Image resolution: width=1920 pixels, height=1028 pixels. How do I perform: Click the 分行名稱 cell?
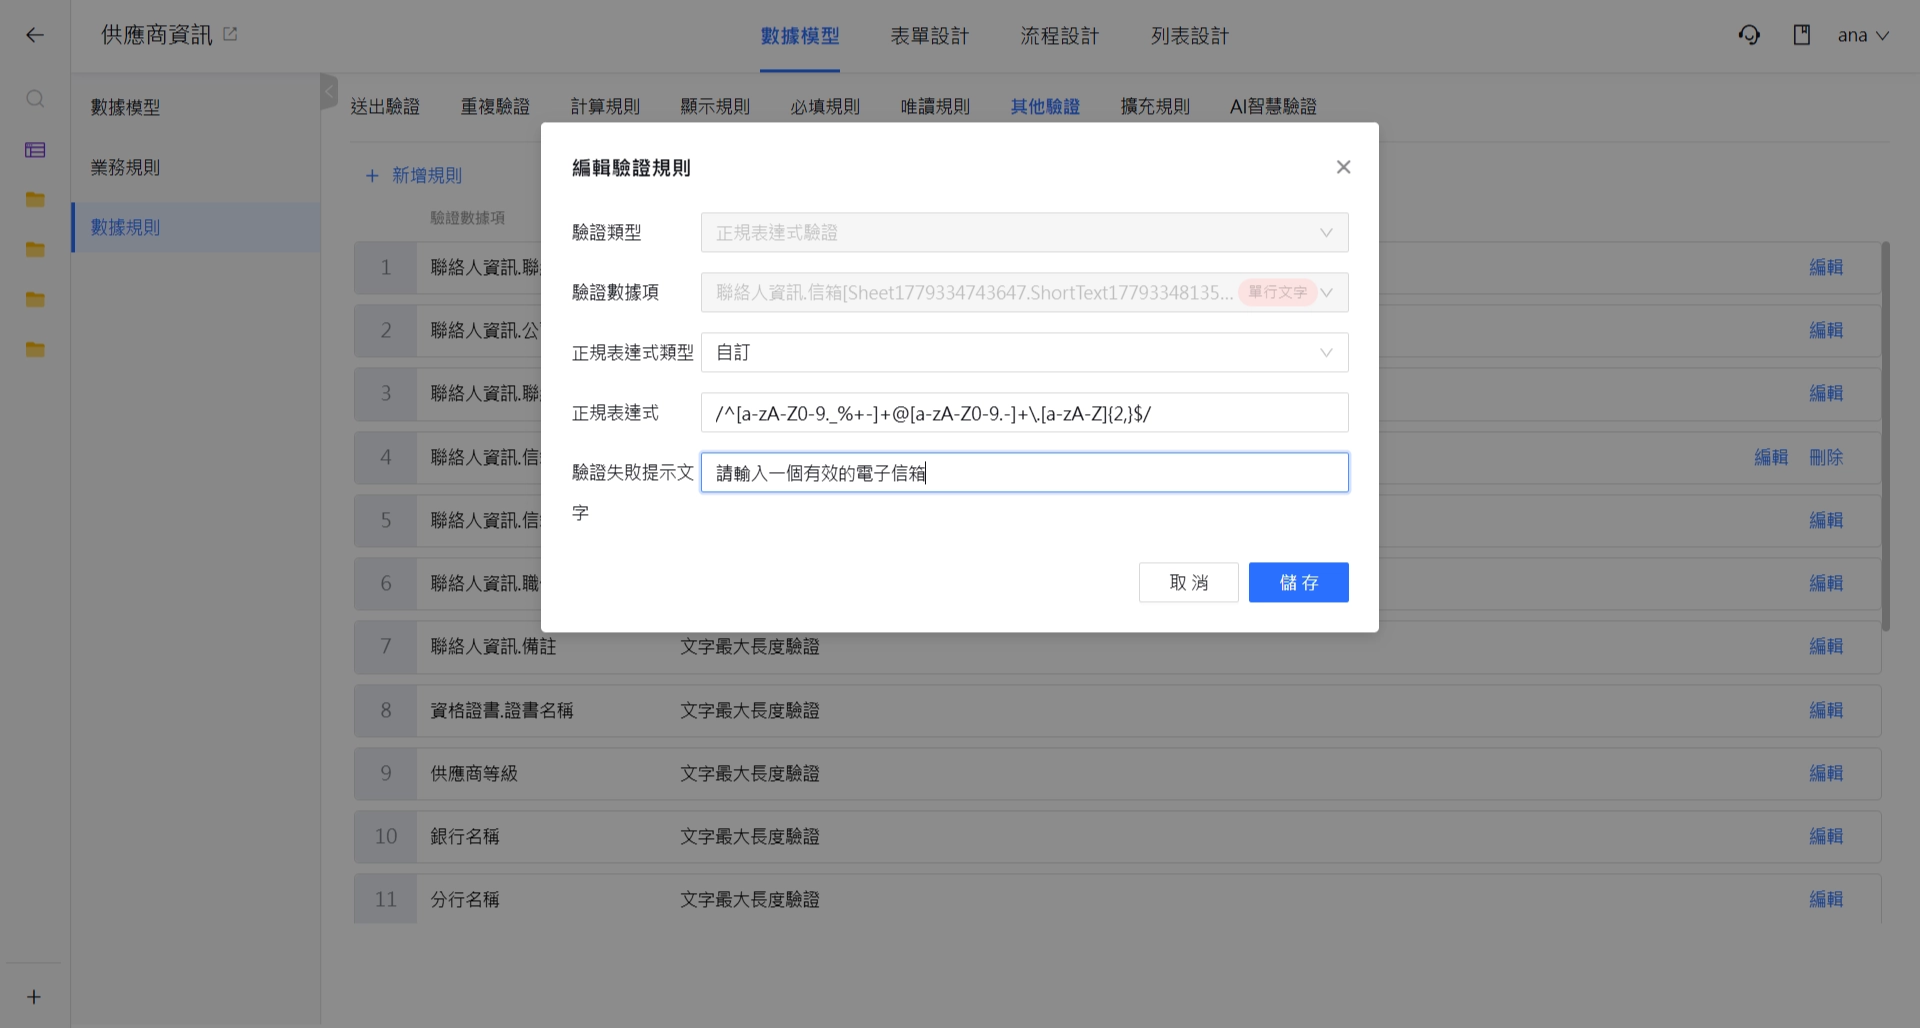pyautogui.click(x=465, y=899)
